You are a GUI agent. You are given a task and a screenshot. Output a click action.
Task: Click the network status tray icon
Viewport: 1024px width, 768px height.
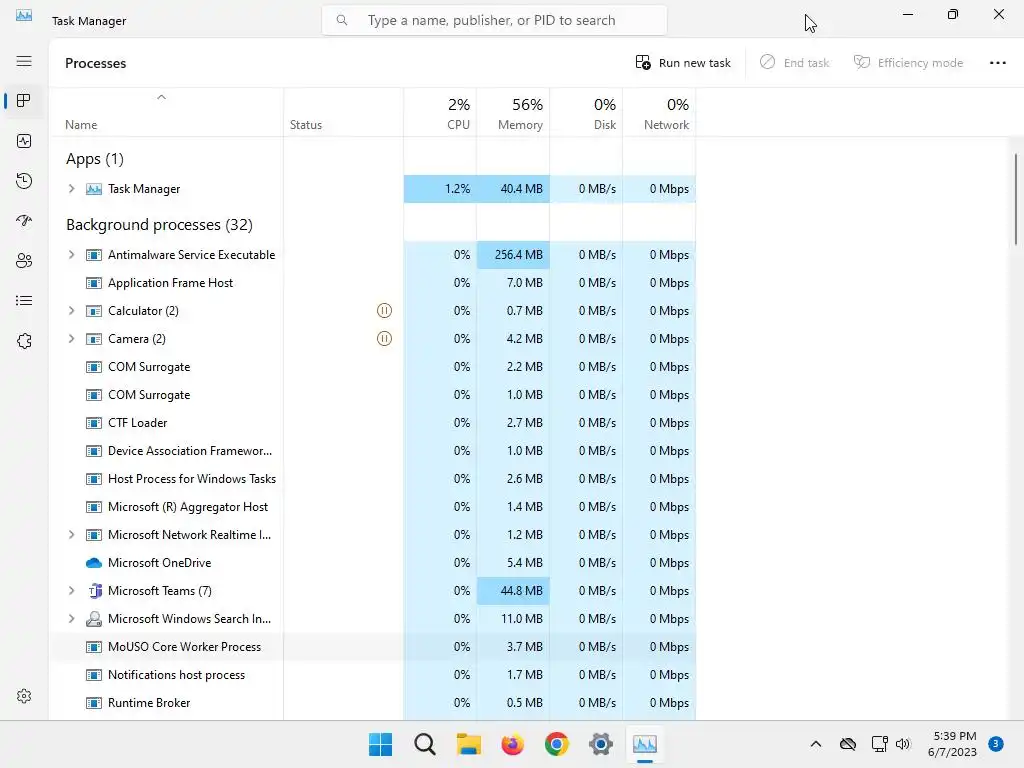click(879, 744)
